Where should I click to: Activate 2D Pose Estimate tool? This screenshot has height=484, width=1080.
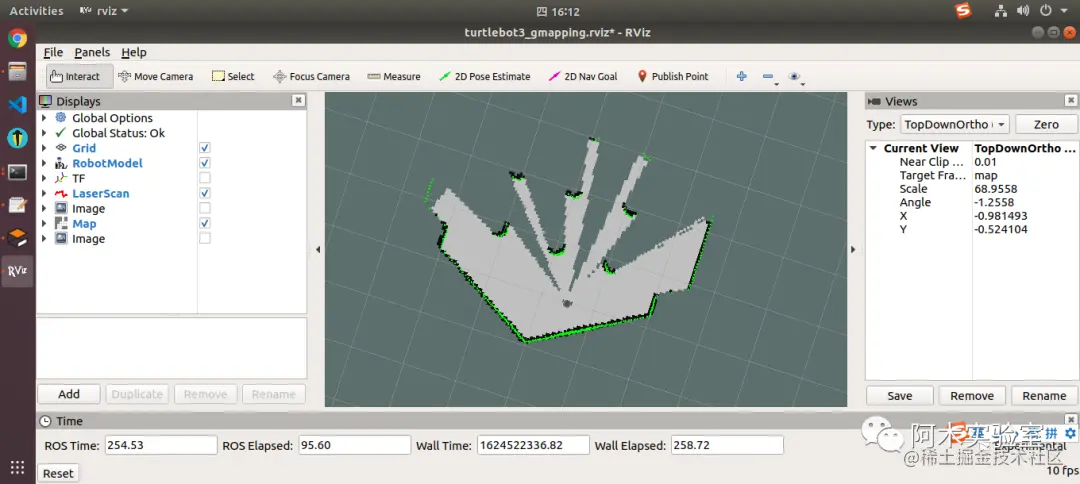[485, 76]
